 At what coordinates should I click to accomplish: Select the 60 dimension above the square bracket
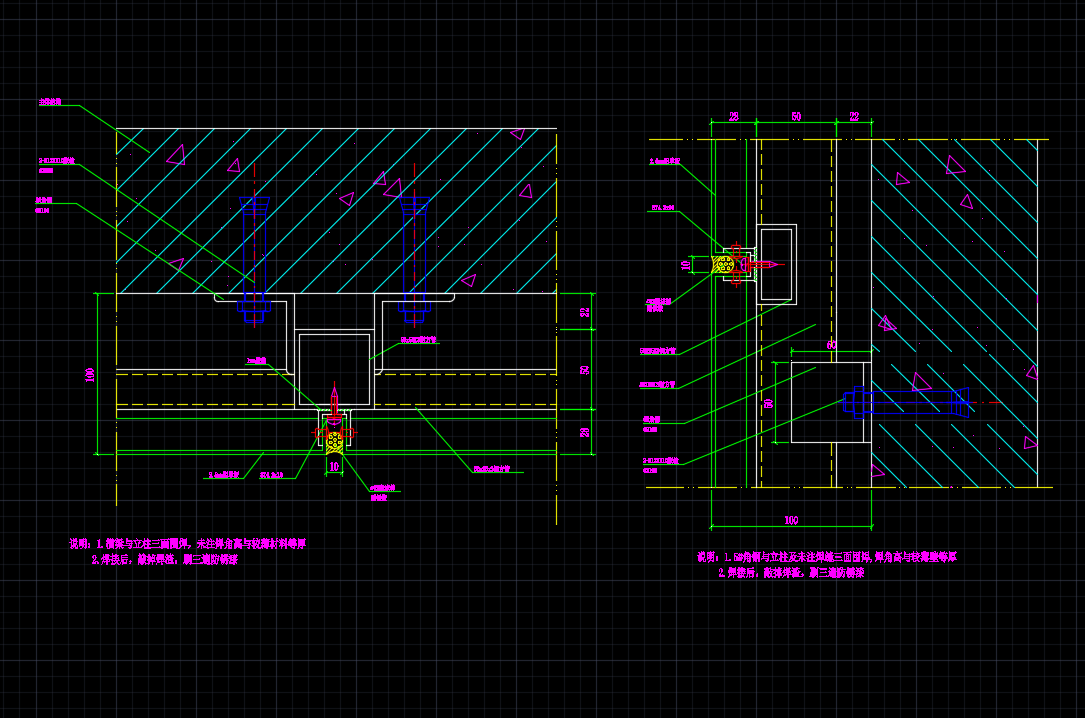click(830, 345)
